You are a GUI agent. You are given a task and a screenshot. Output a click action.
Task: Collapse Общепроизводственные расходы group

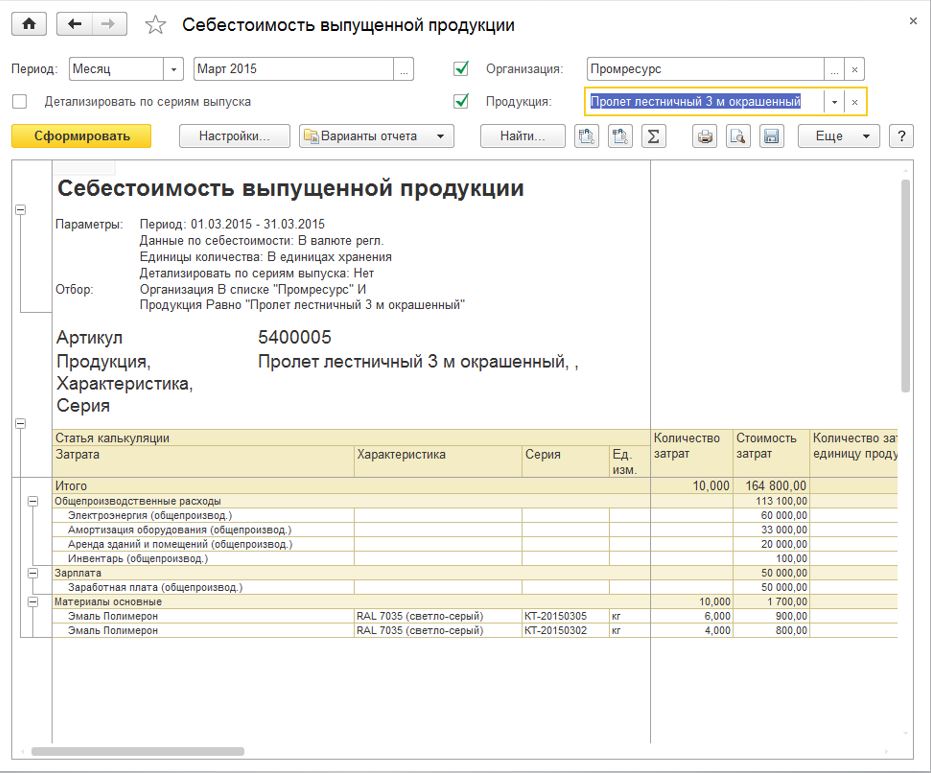pos(33,501)
